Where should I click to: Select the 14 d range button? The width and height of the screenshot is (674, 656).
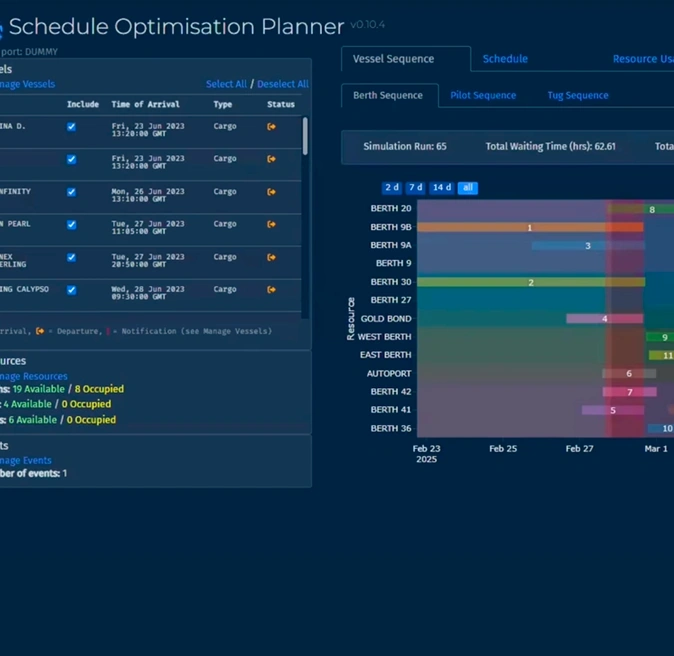[442, 187]
